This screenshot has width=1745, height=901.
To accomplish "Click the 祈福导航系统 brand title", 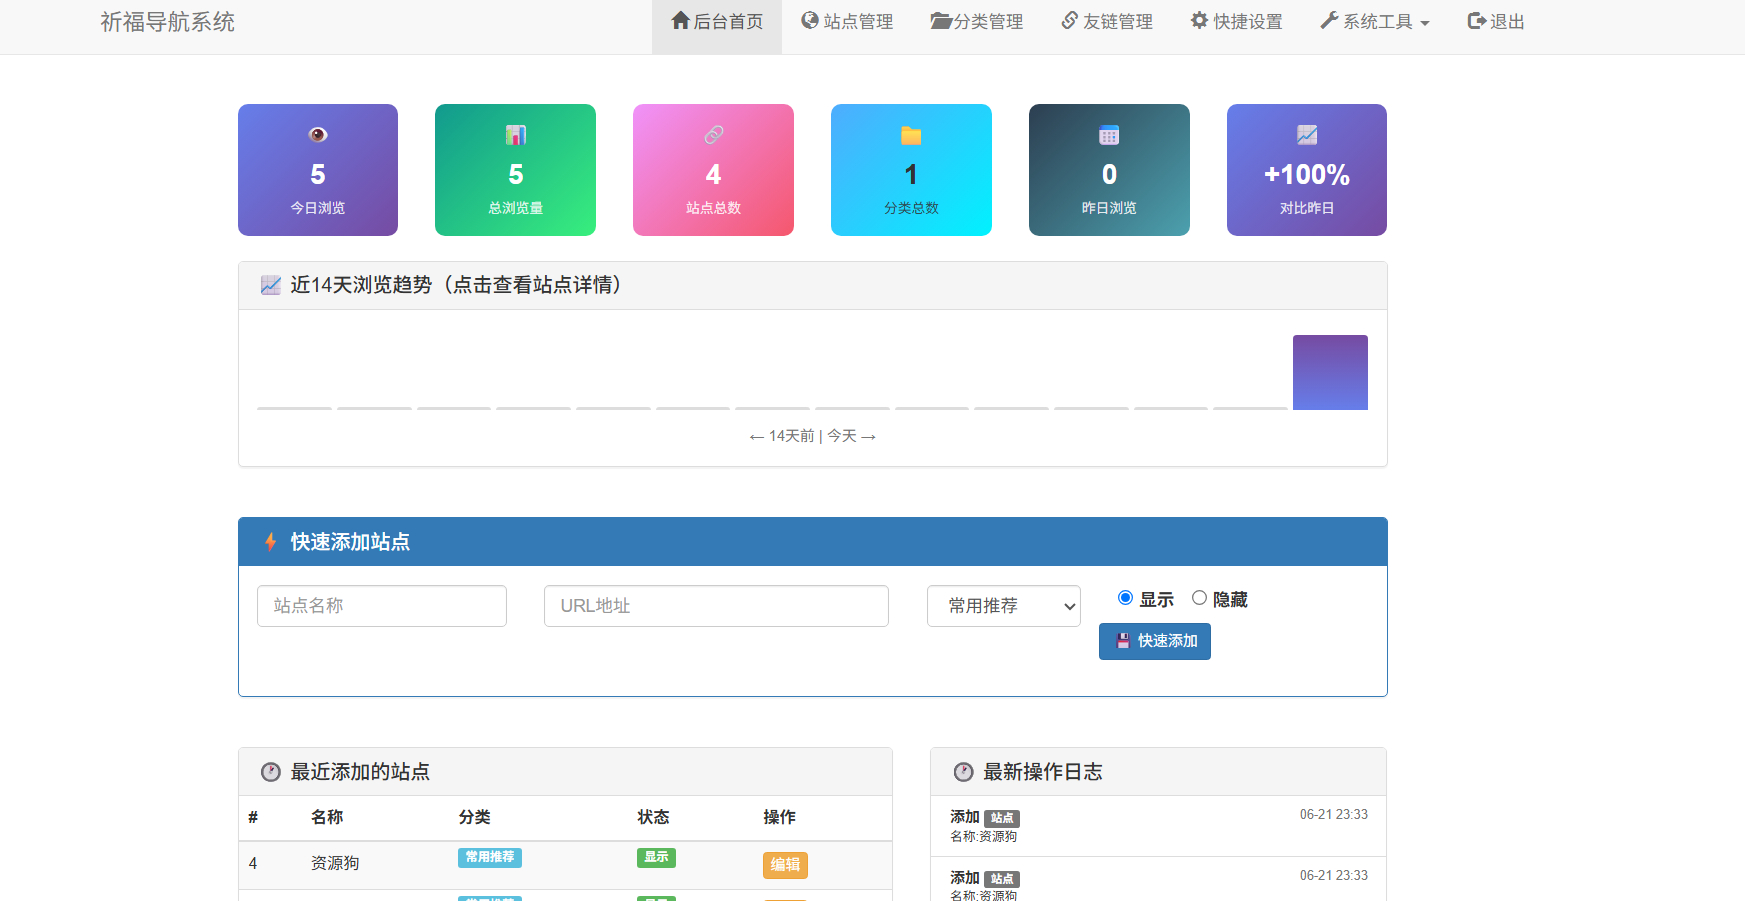I will (167, 22).
